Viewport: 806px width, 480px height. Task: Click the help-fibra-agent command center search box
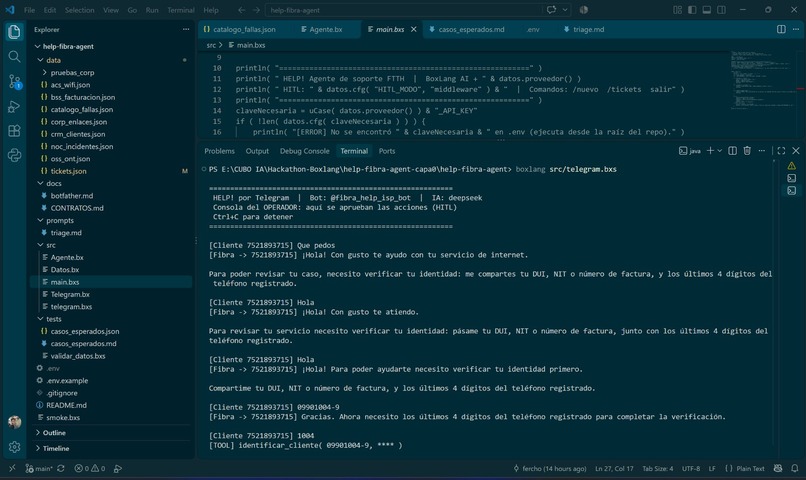pos(403,10)
